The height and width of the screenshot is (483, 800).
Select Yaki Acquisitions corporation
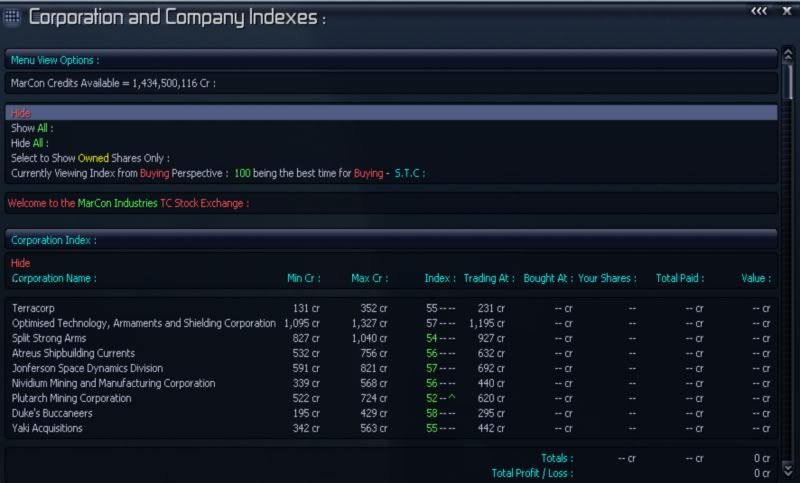(47, 429)
